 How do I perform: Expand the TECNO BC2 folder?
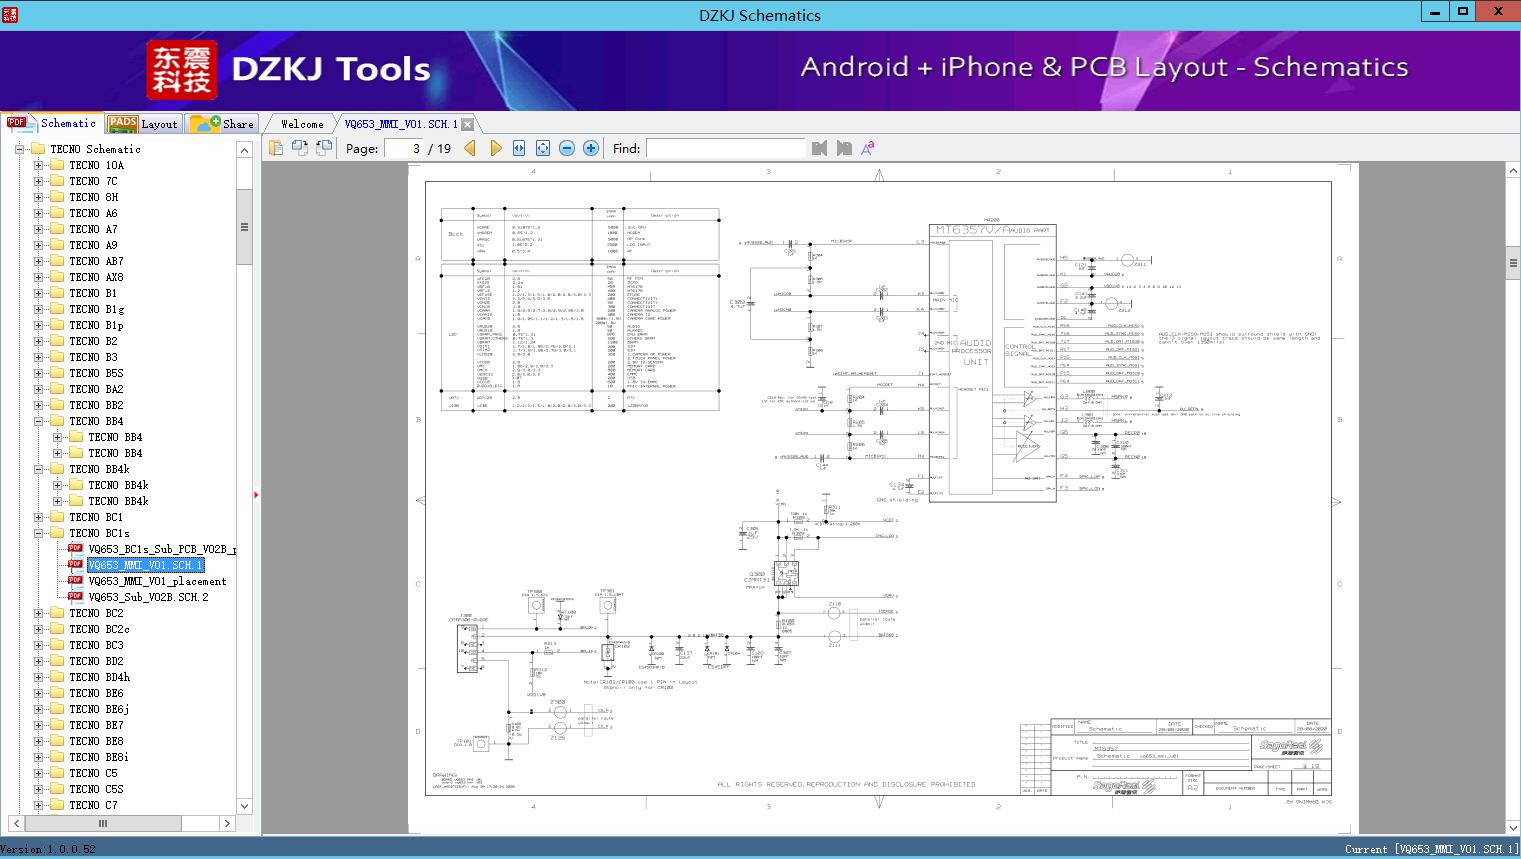[39, 613]
